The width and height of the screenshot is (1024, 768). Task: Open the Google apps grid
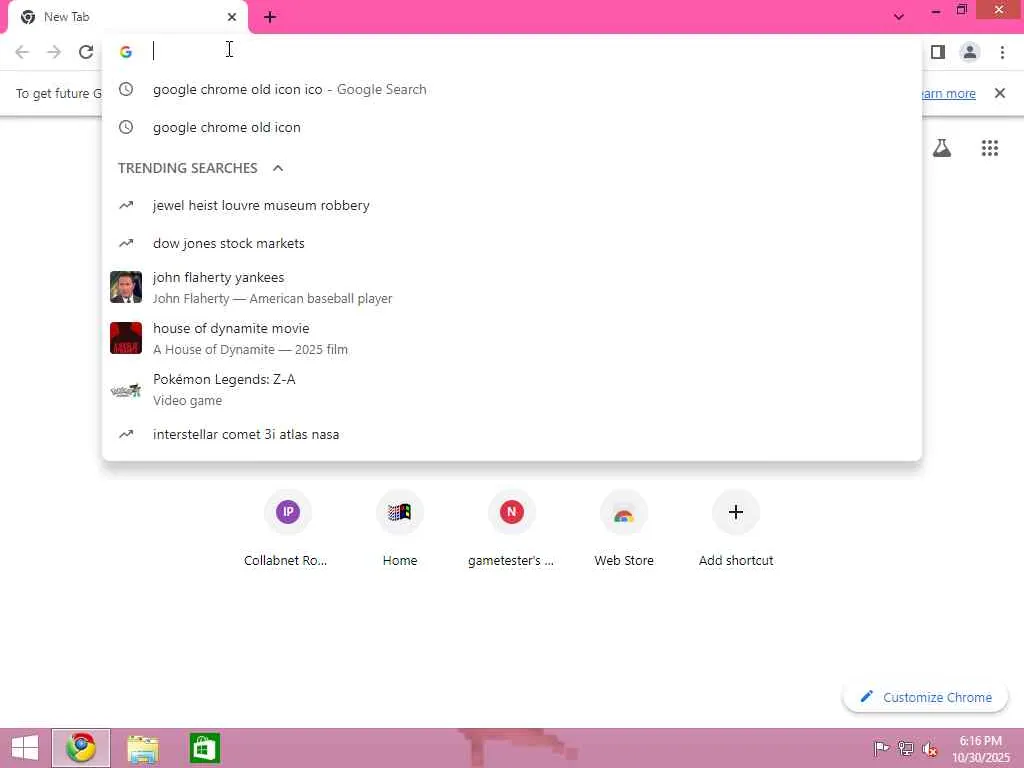[x=990, y=148]
